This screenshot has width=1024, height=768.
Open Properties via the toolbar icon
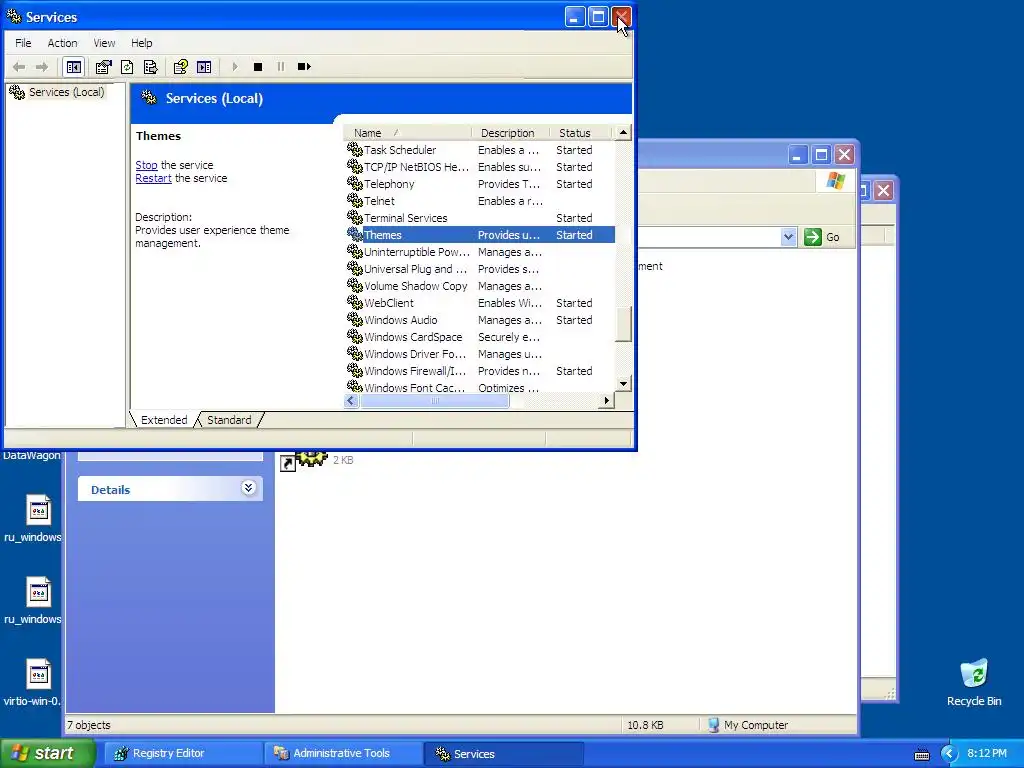103,67
